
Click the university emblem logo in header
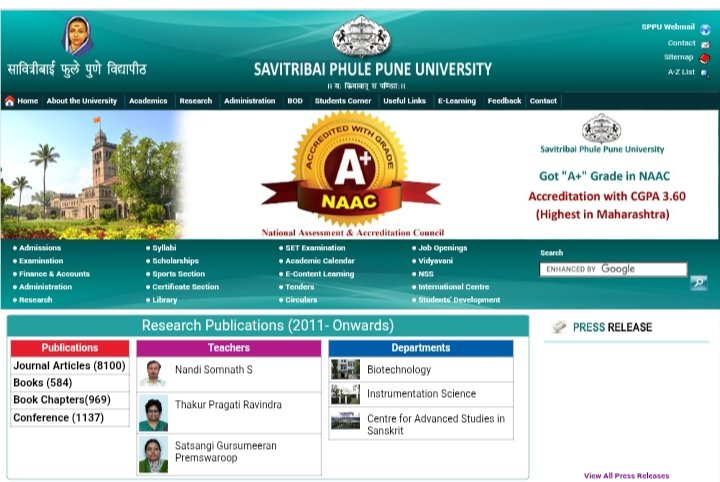click(x=361, y=36)
